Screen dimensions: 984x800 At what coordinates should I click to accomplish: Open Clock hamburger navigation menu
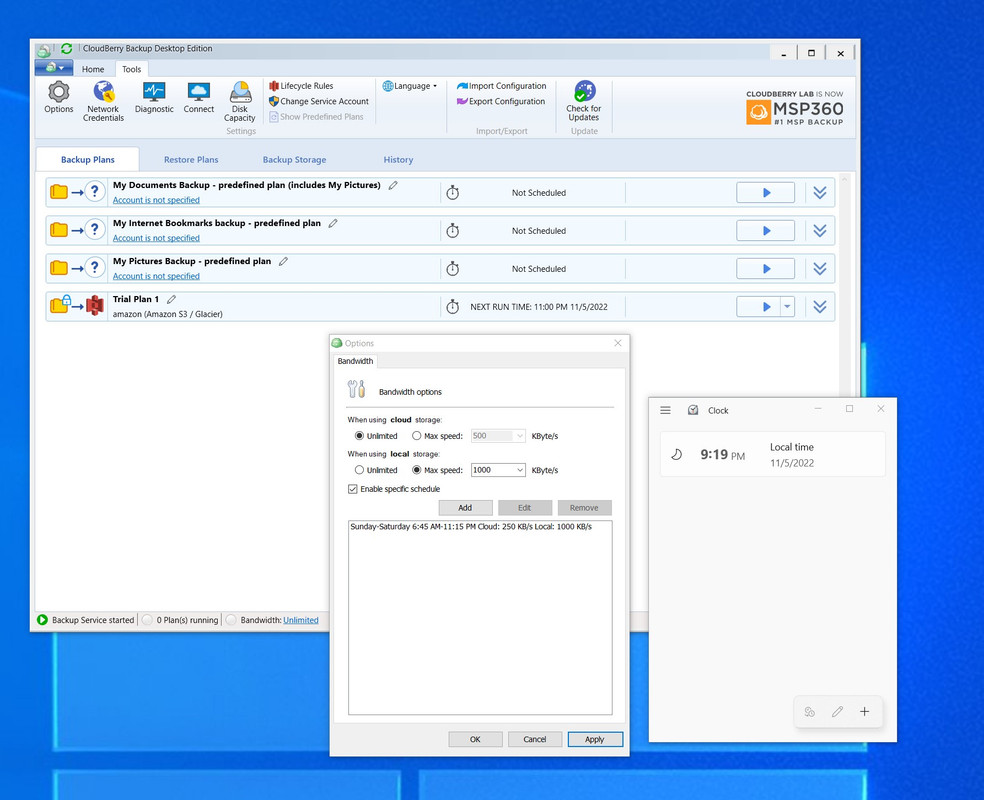tap(665, 410)
